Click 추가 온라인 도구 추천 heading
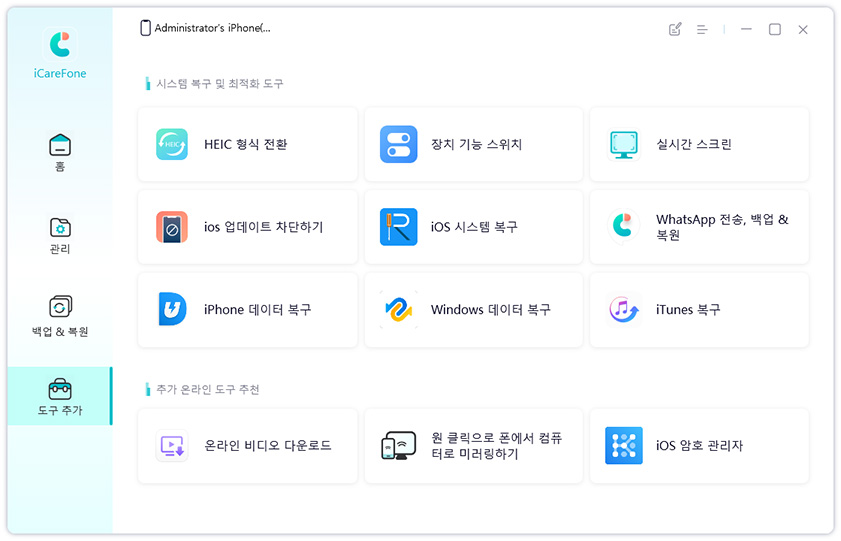This screenshot has width=841, height=541. [x=208, y=389]
